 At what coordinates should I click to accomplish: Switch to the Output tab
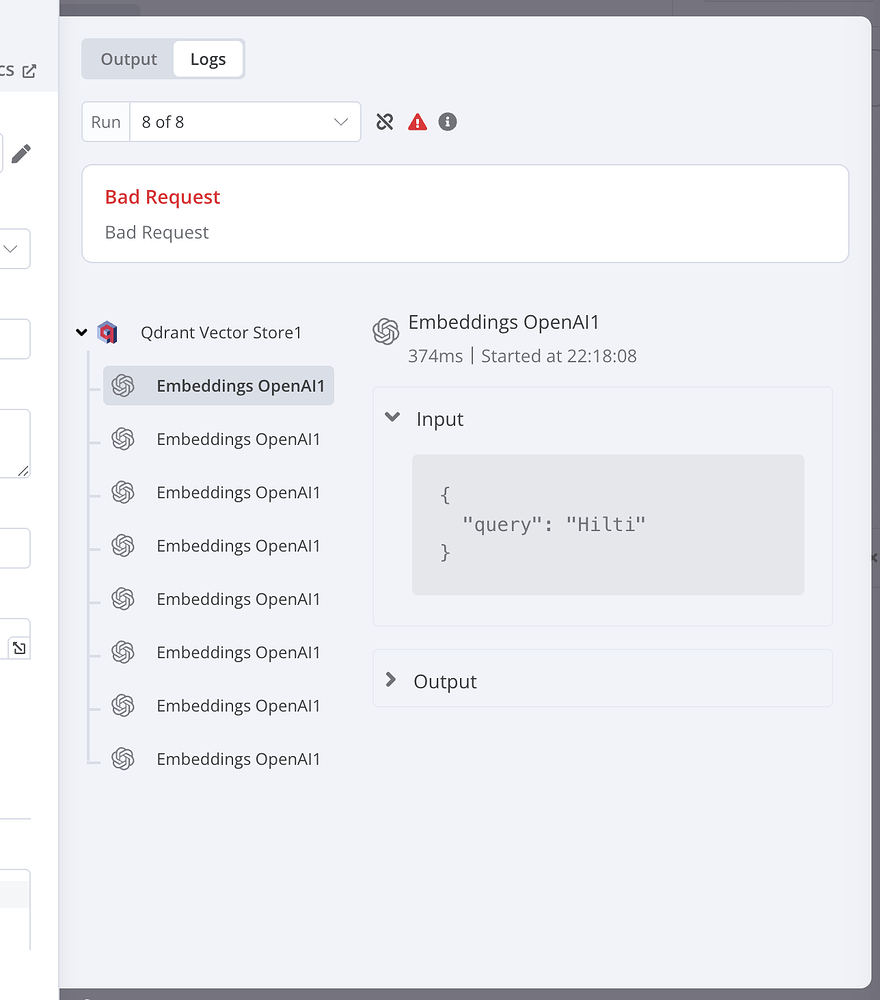tap(129, 59)
